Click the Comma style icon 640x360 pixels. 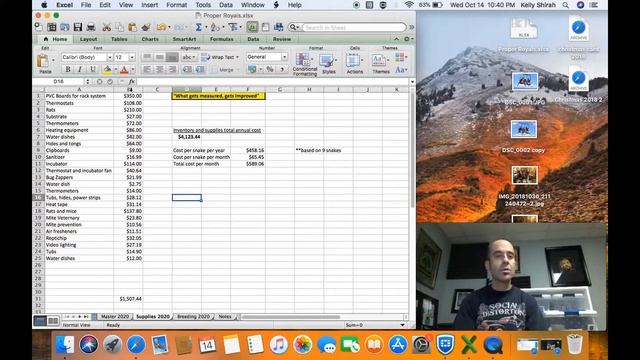[282, 69]
